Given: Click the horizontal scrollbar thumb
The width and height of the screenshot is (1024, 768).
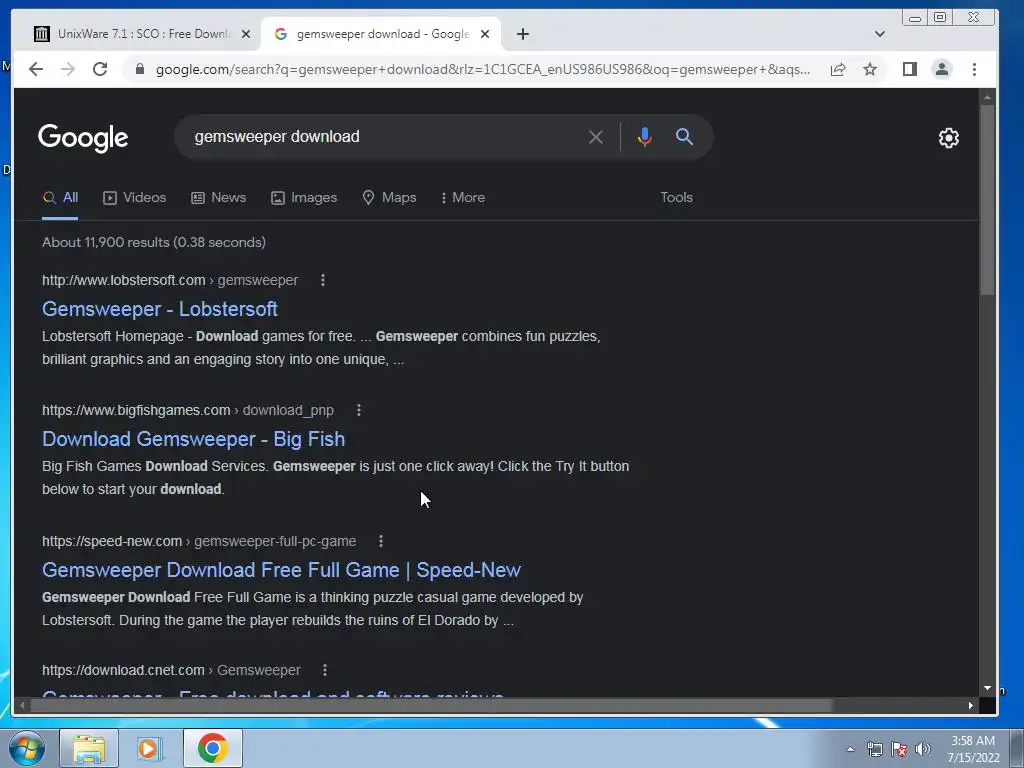Looking at the screenshot, I should pyautogui.click(x=430, y=705).
